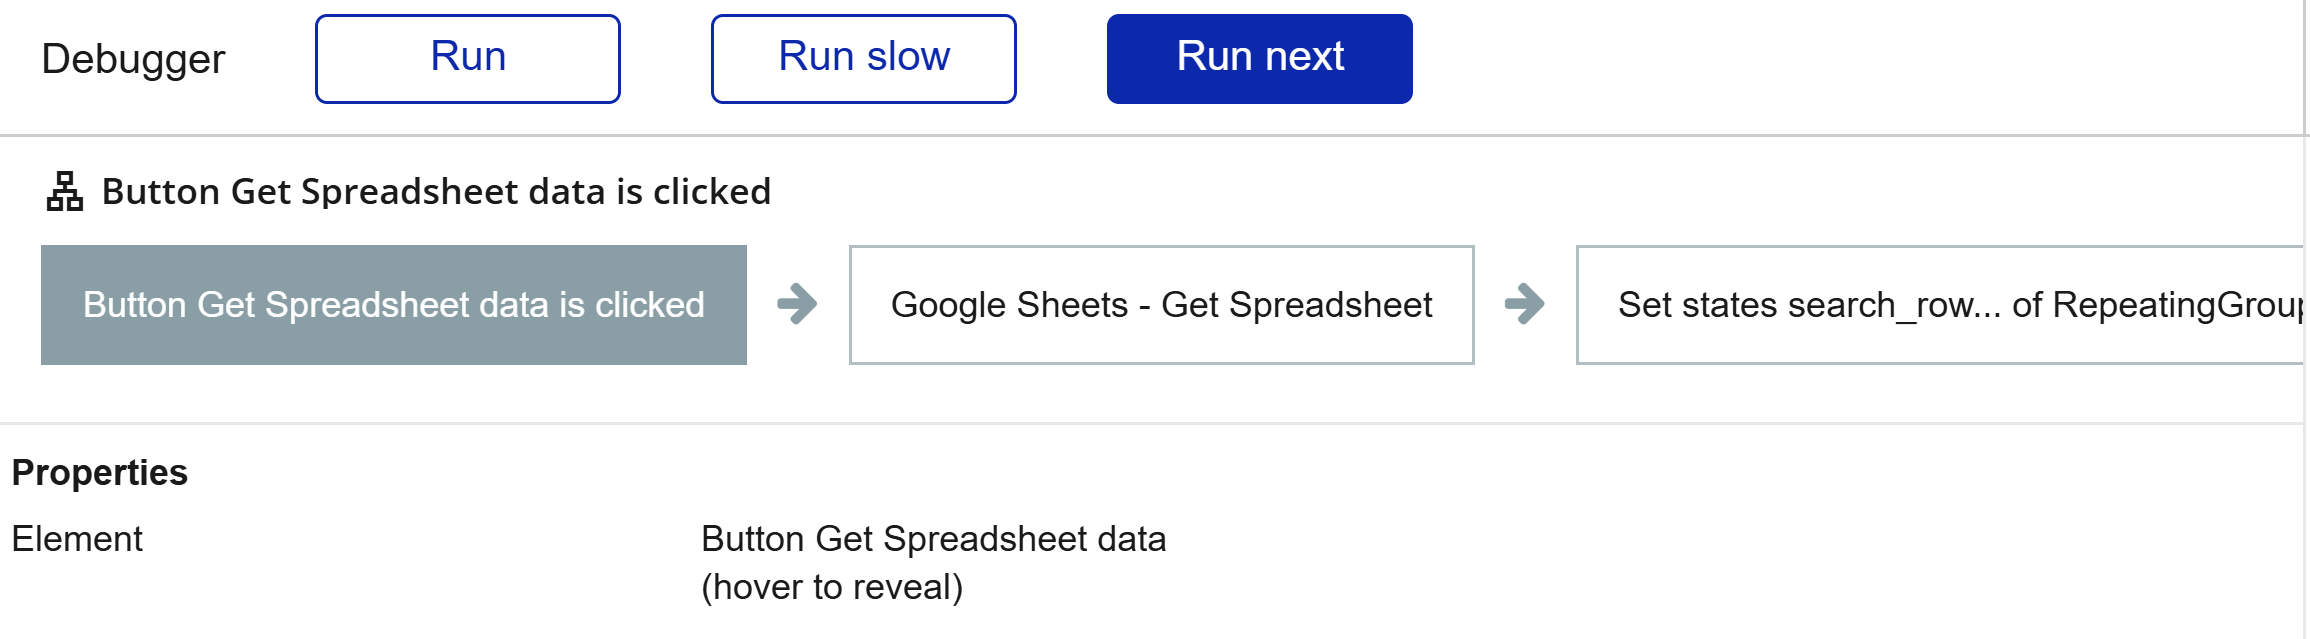Select the Set states search_row step
Image resolution: width=2310 pixels, height=639 pixels.
[1940, 305]
